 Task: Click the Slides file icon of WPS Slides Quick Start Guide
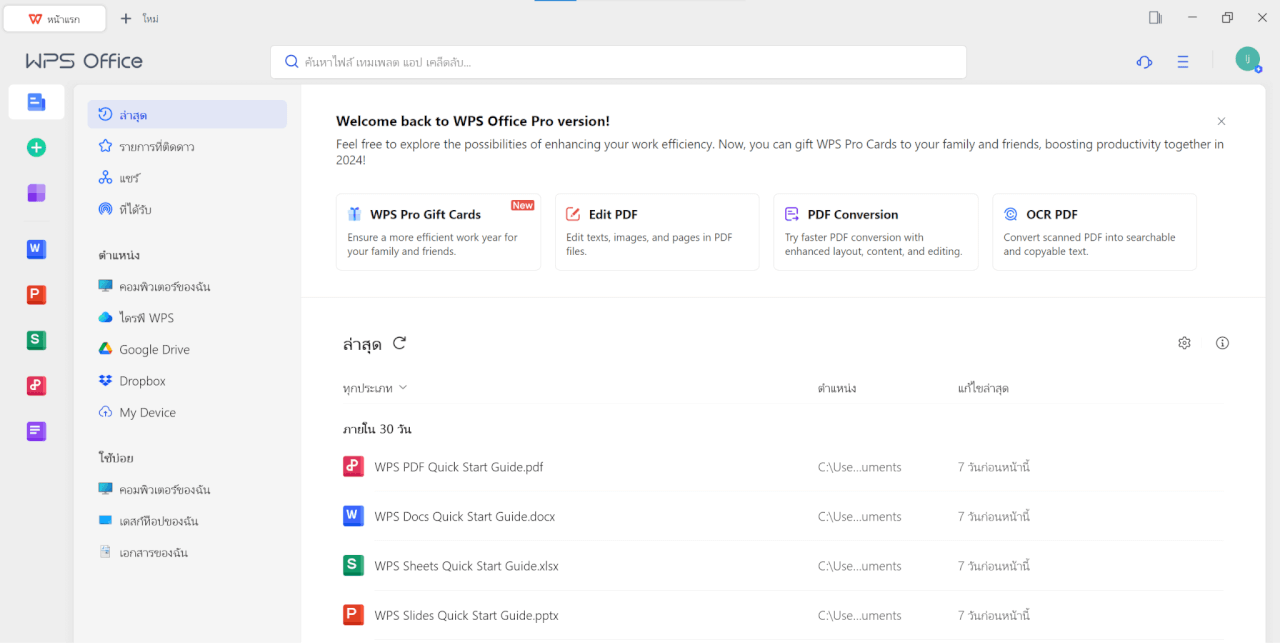click(x=353, y=615)
